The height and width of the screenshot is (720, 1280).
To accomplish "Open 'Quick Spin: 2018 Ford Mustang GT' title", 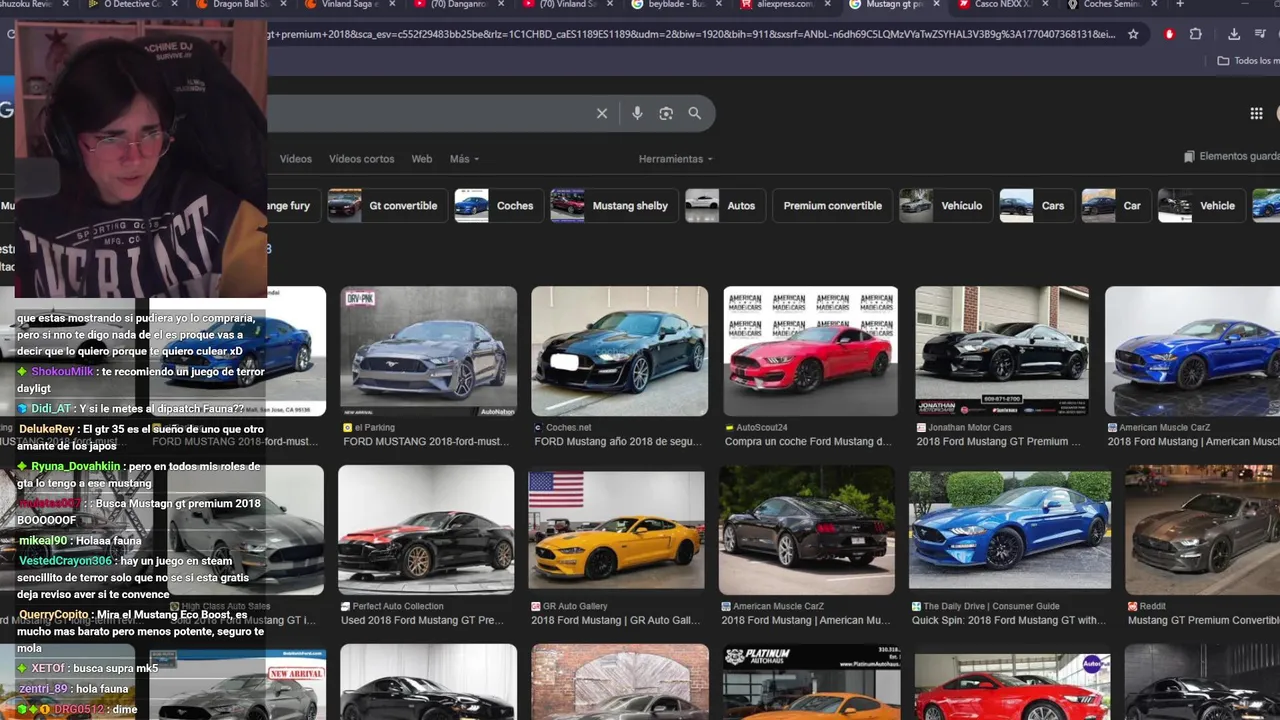I will coord(1009,620).
